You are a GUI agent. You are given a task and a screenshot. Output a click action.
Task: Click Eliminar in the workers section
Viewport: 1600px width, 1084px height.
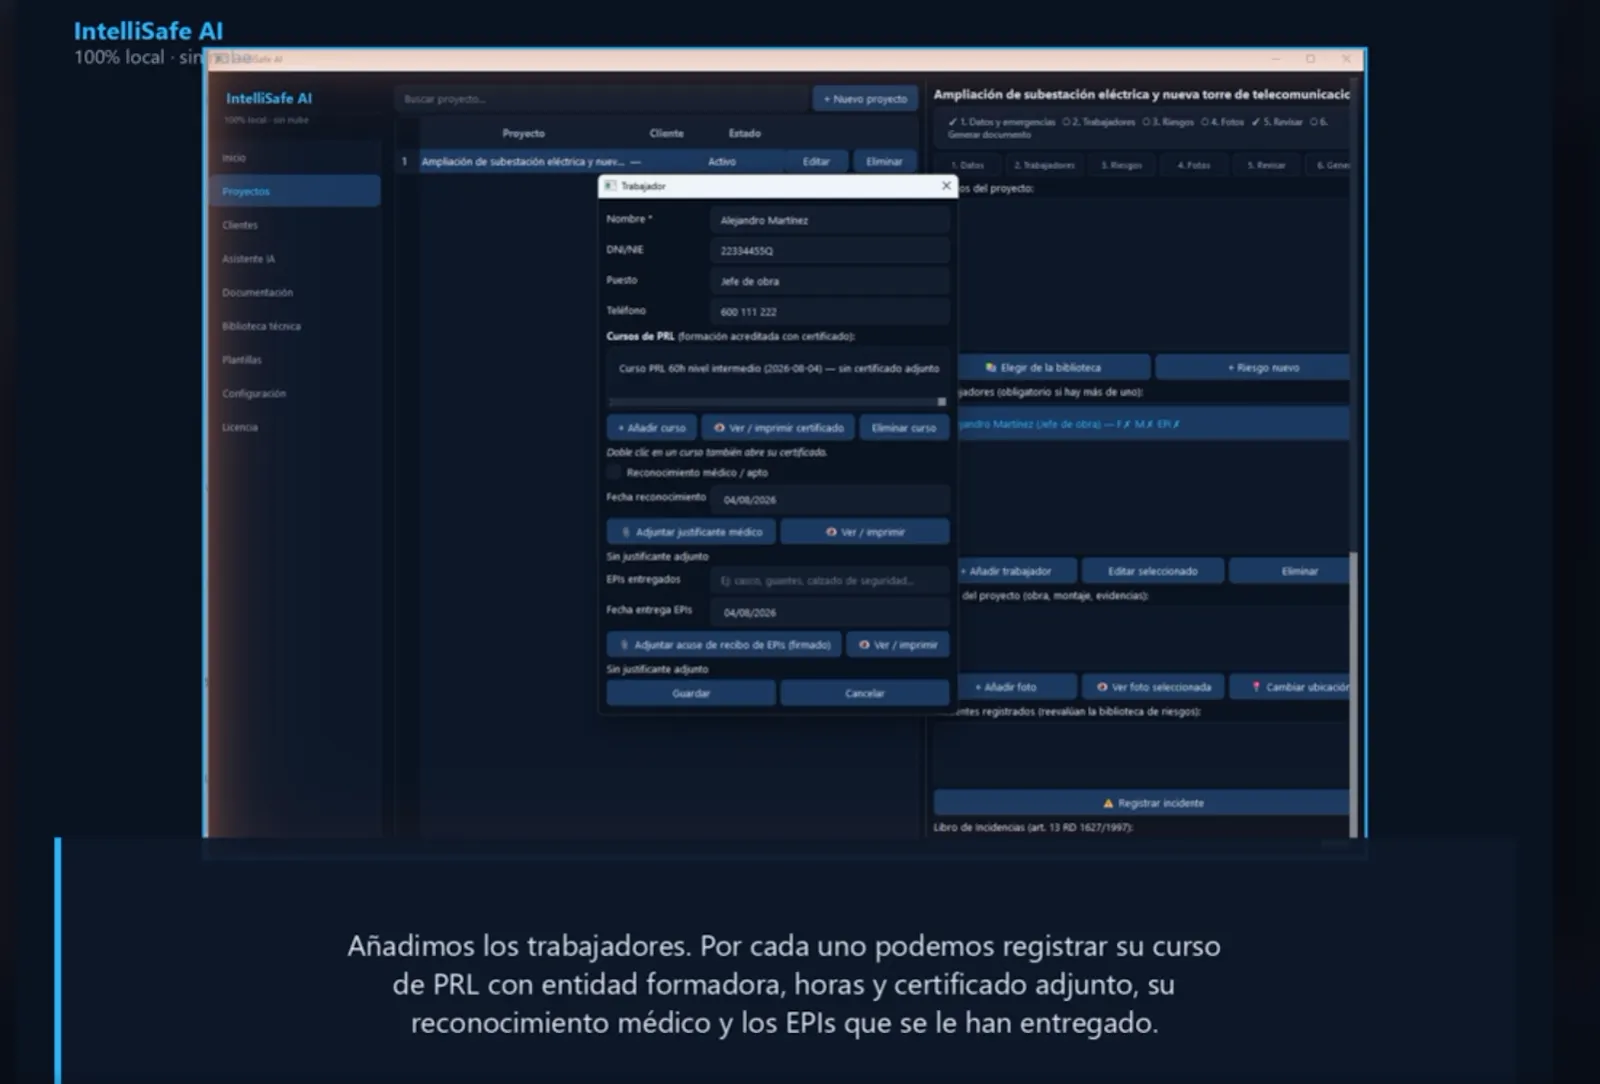pos(1289,571)
